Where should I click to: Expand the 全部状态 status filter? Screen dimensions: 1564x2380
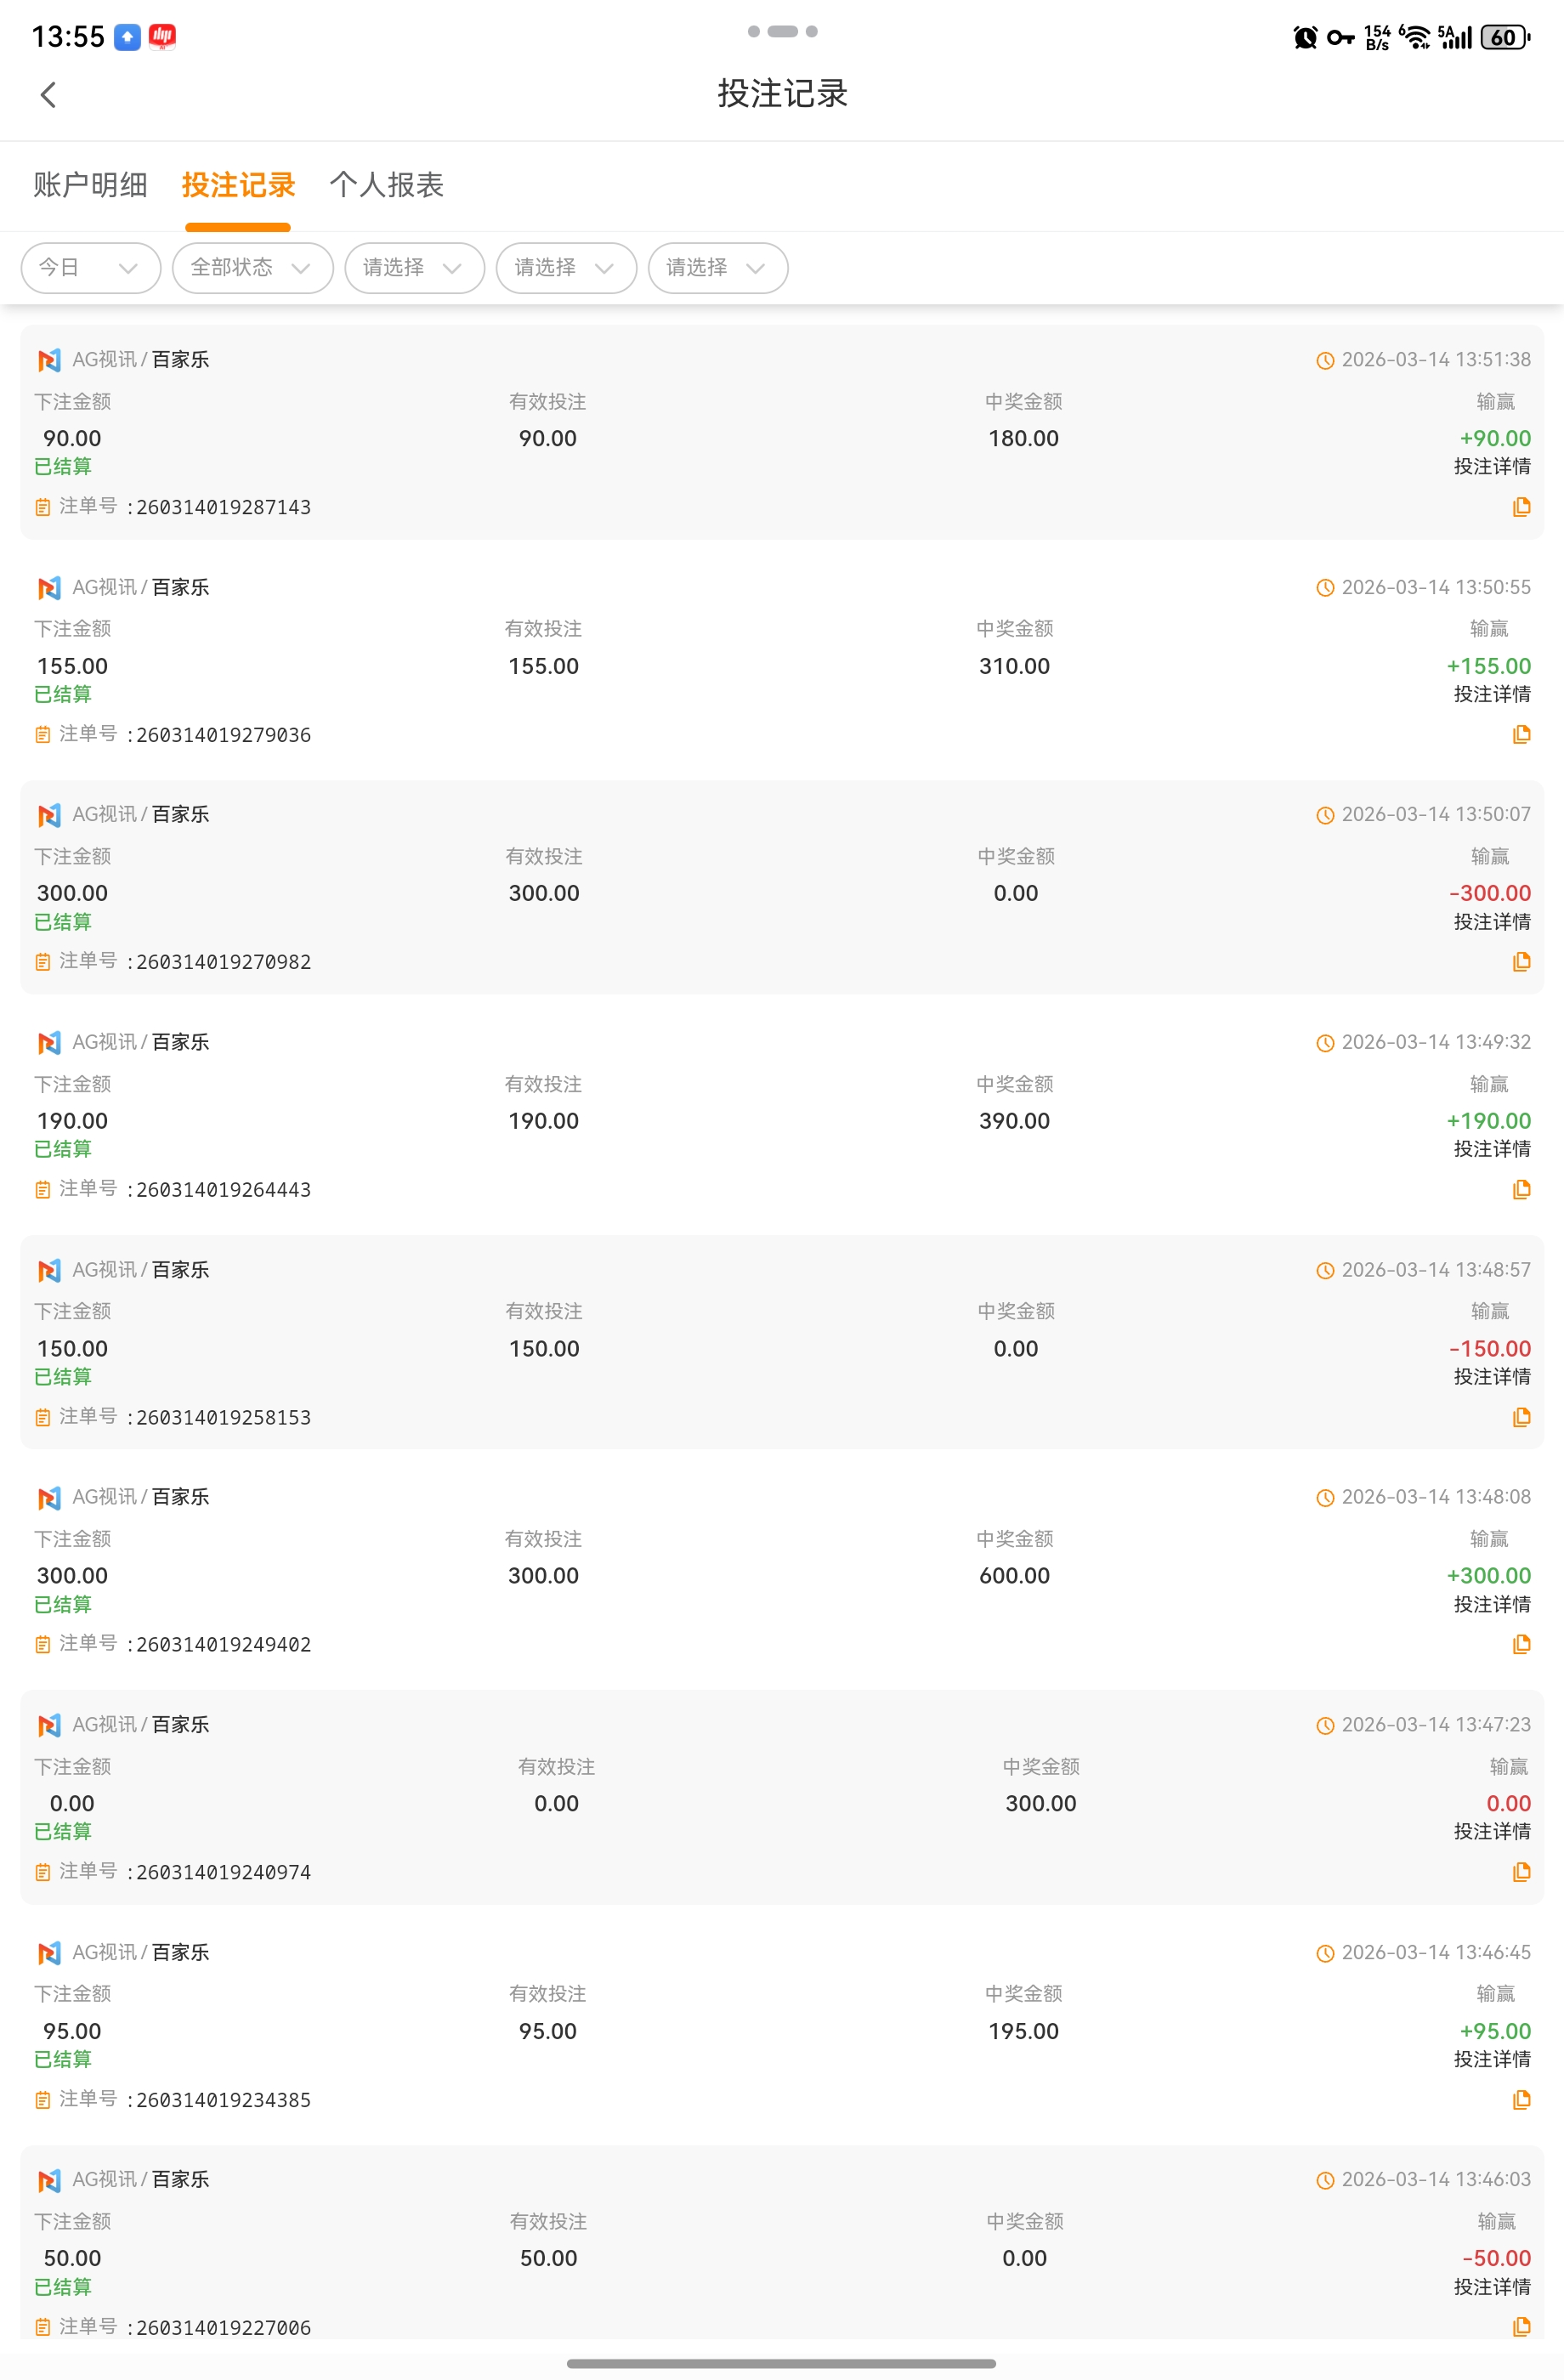(x=252, y=268)
